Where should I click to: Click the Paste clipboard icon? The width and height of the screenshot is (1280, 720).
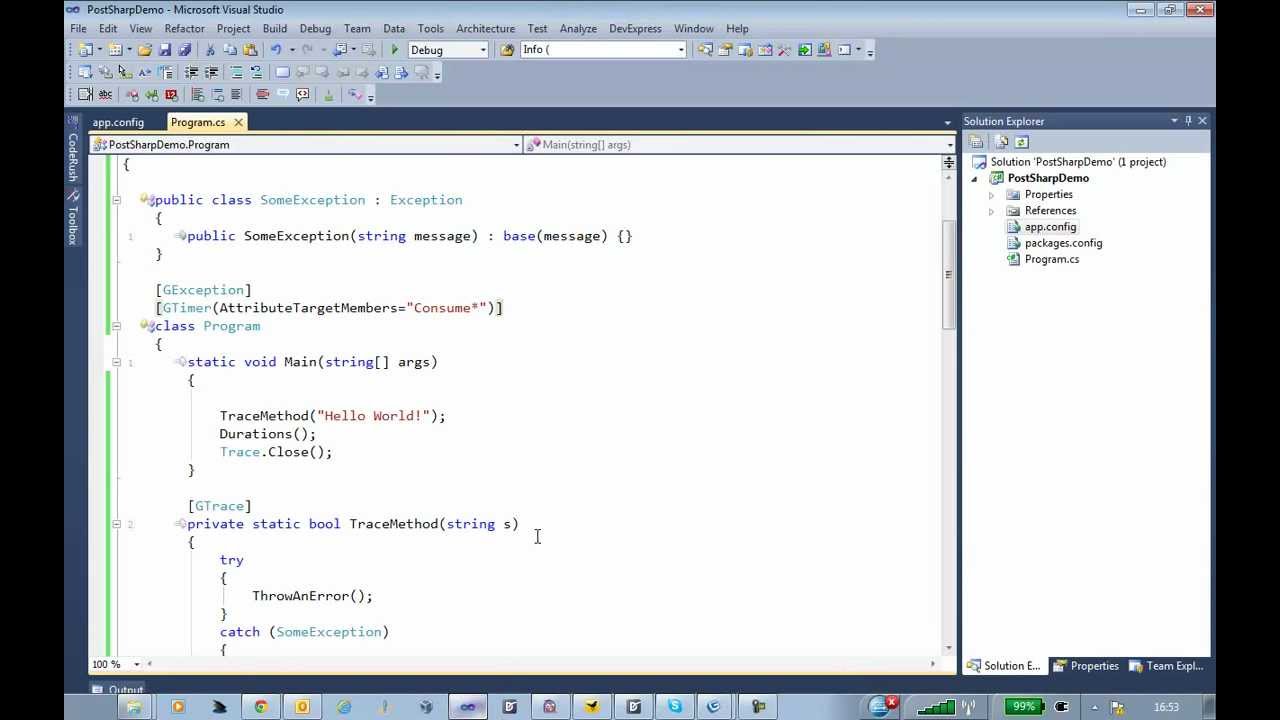click(x=250, y=50)
